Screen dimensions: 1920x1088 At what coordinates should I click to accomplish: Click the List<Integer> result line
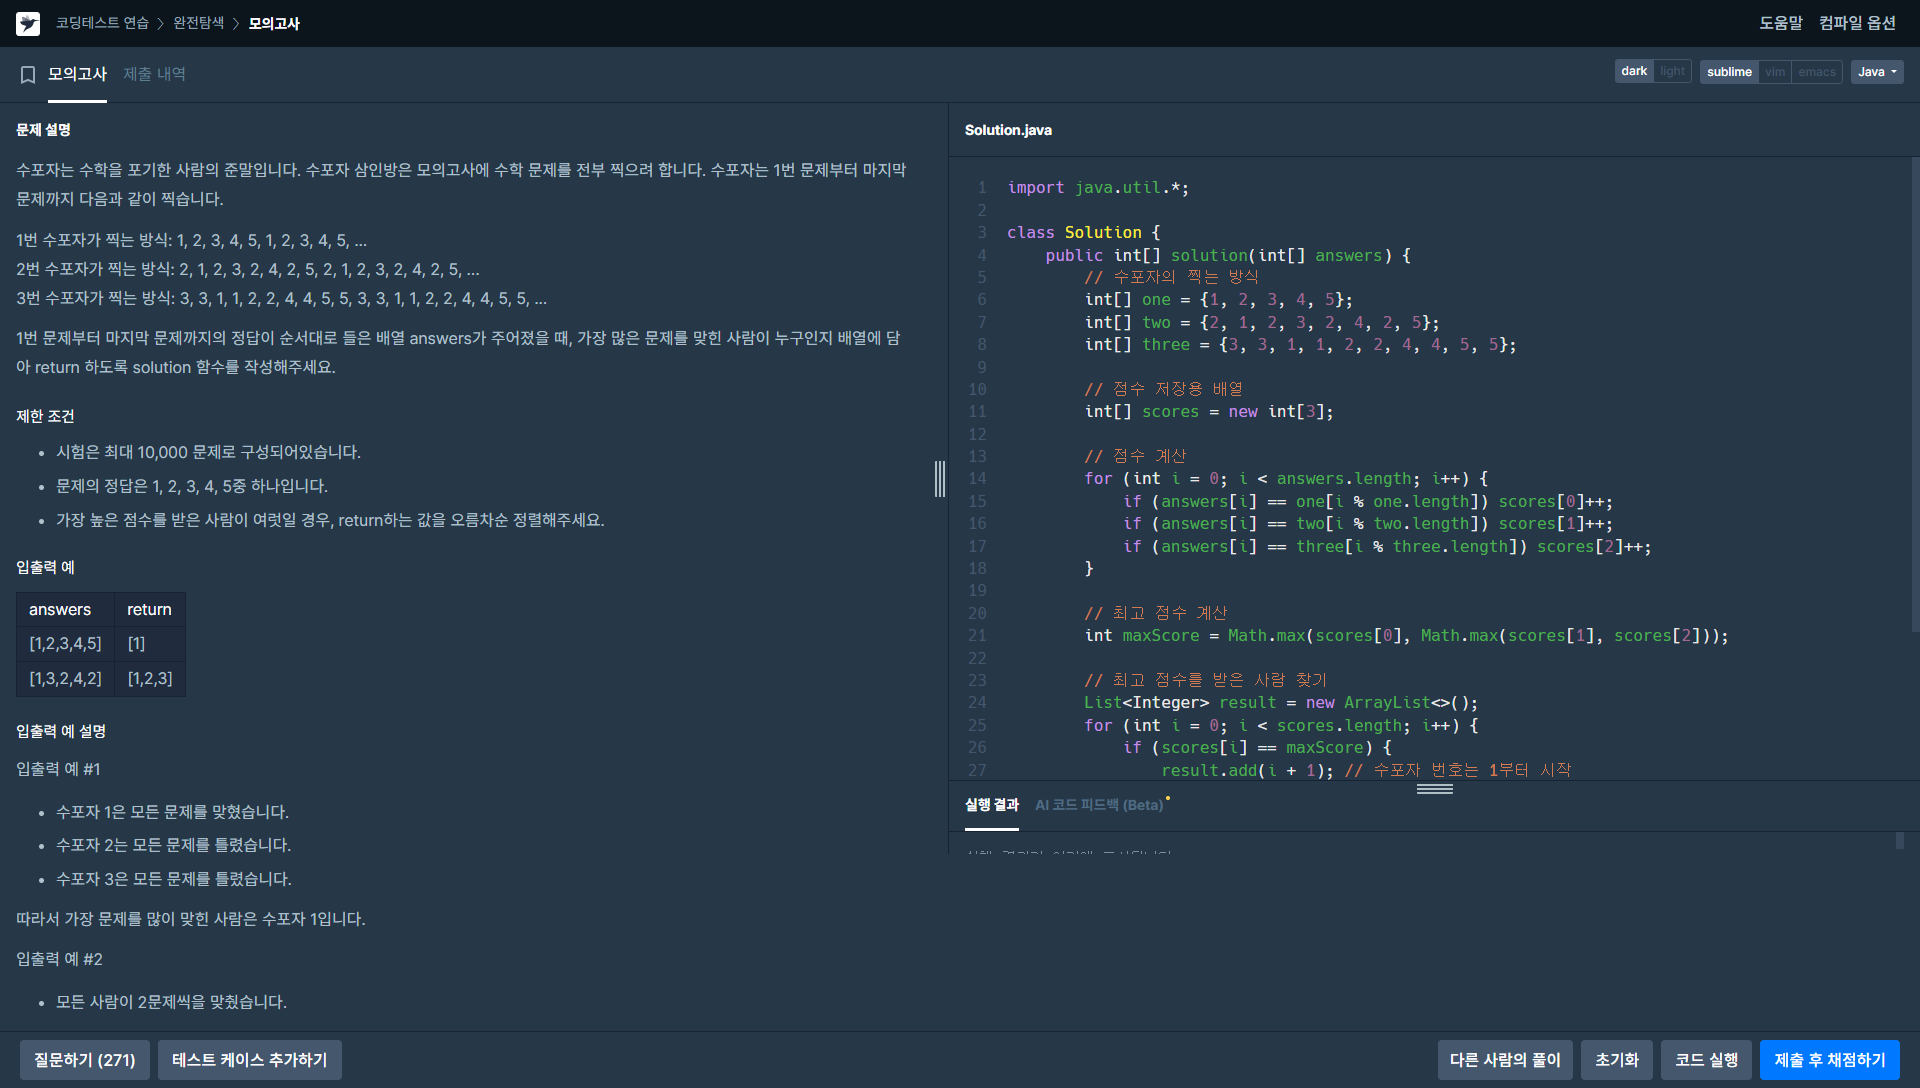tap(1281, 703)
